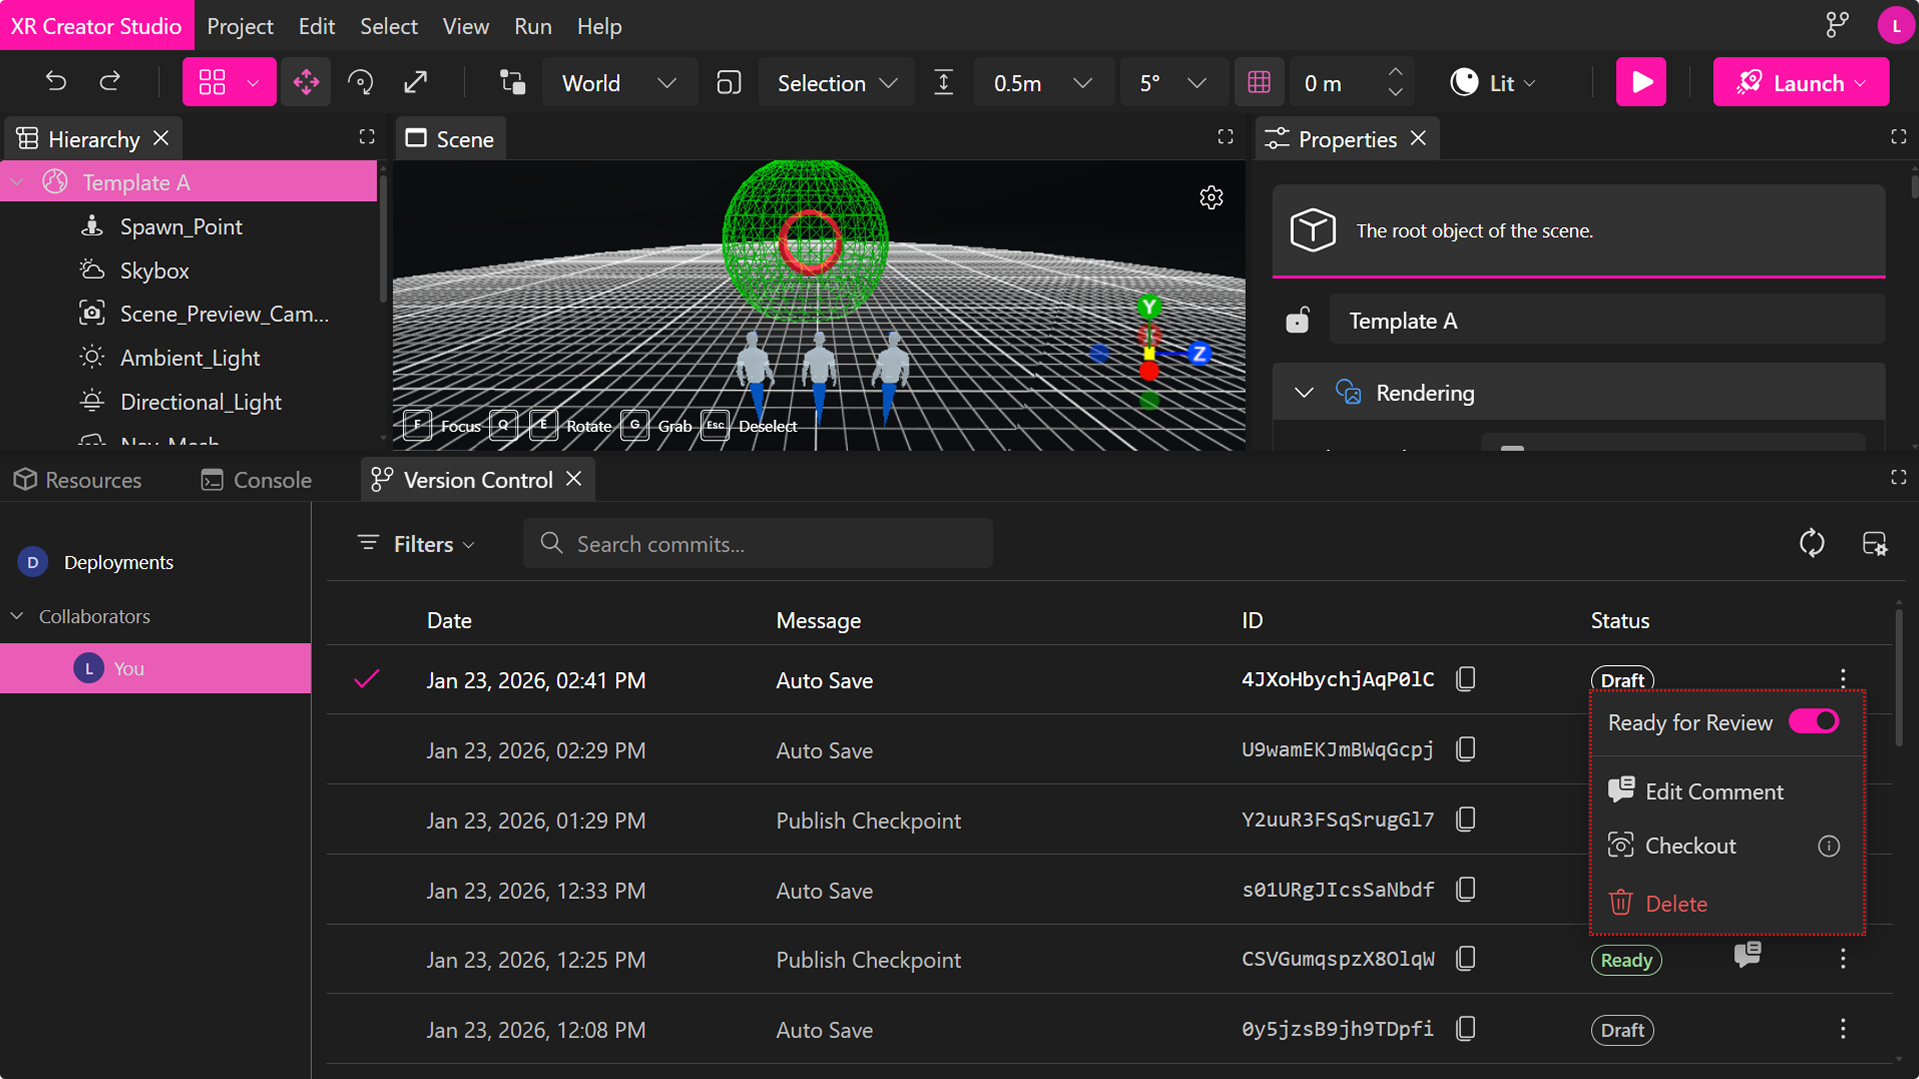Select the translate move tool

pyautogui.click(x=306, y=82)
